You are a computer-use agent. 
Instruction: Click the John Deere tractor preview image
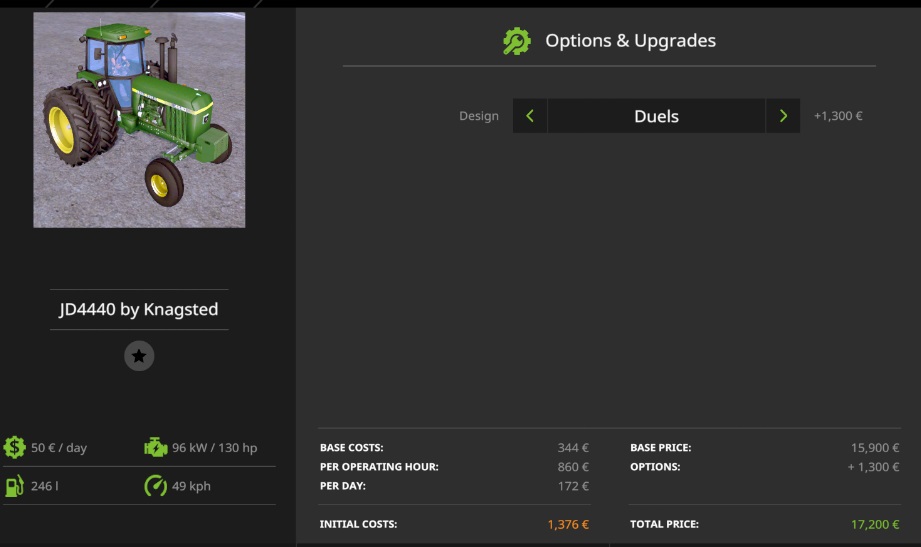pyautogui.click(x=139, y=120)
